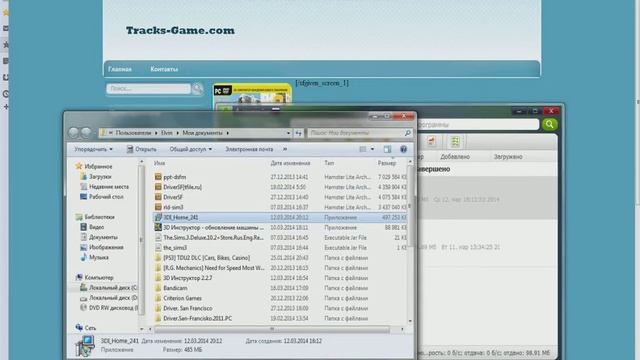Click the Explorer horizontal scrollbar

point(271,329)
